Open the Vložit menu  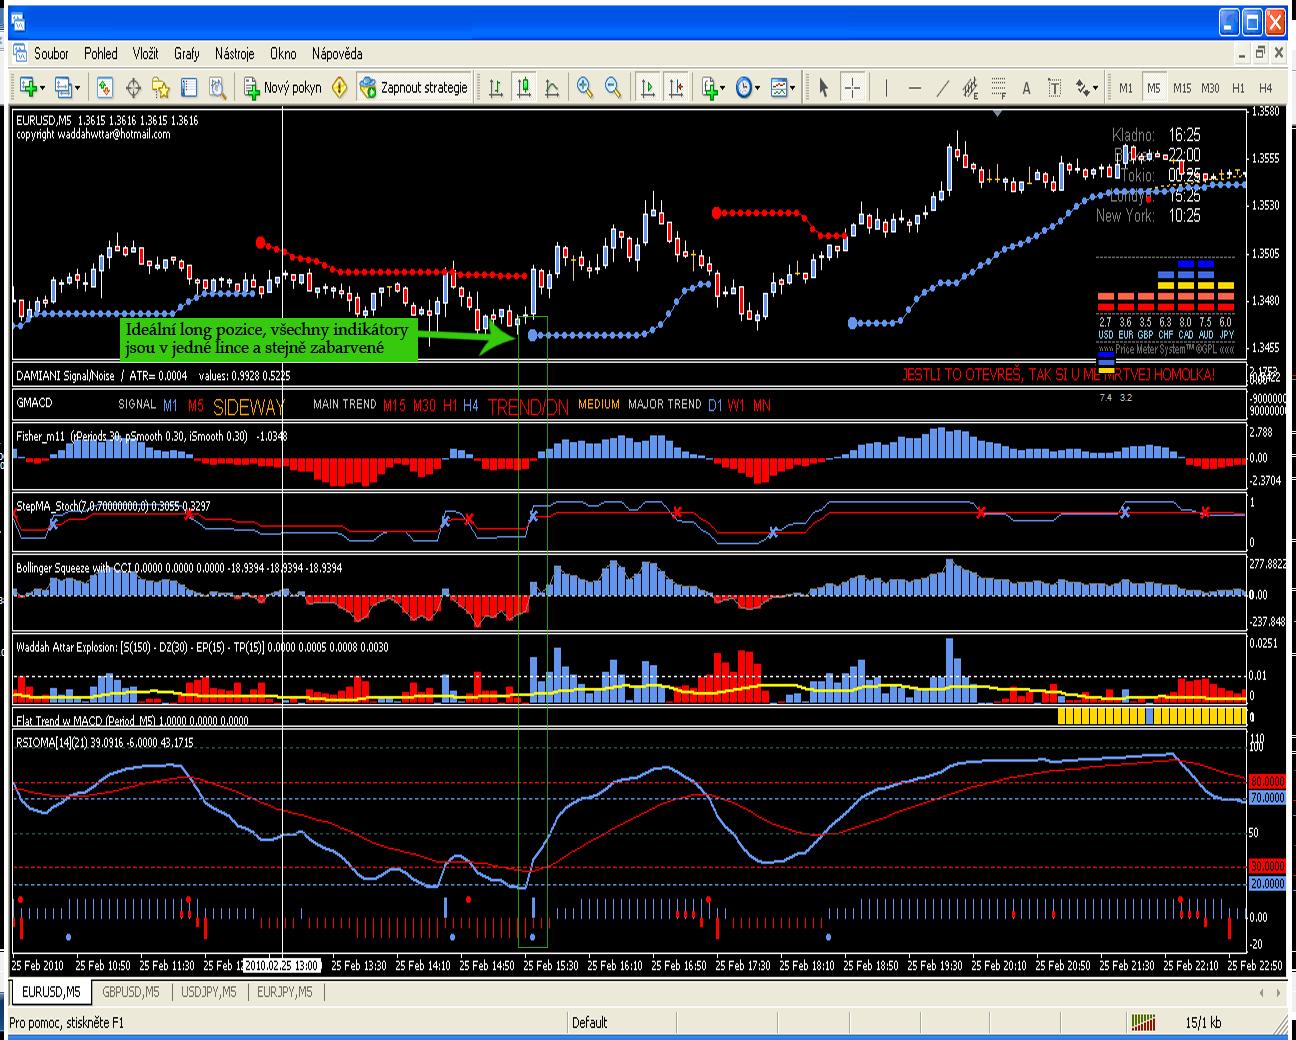tap(146, 54)
